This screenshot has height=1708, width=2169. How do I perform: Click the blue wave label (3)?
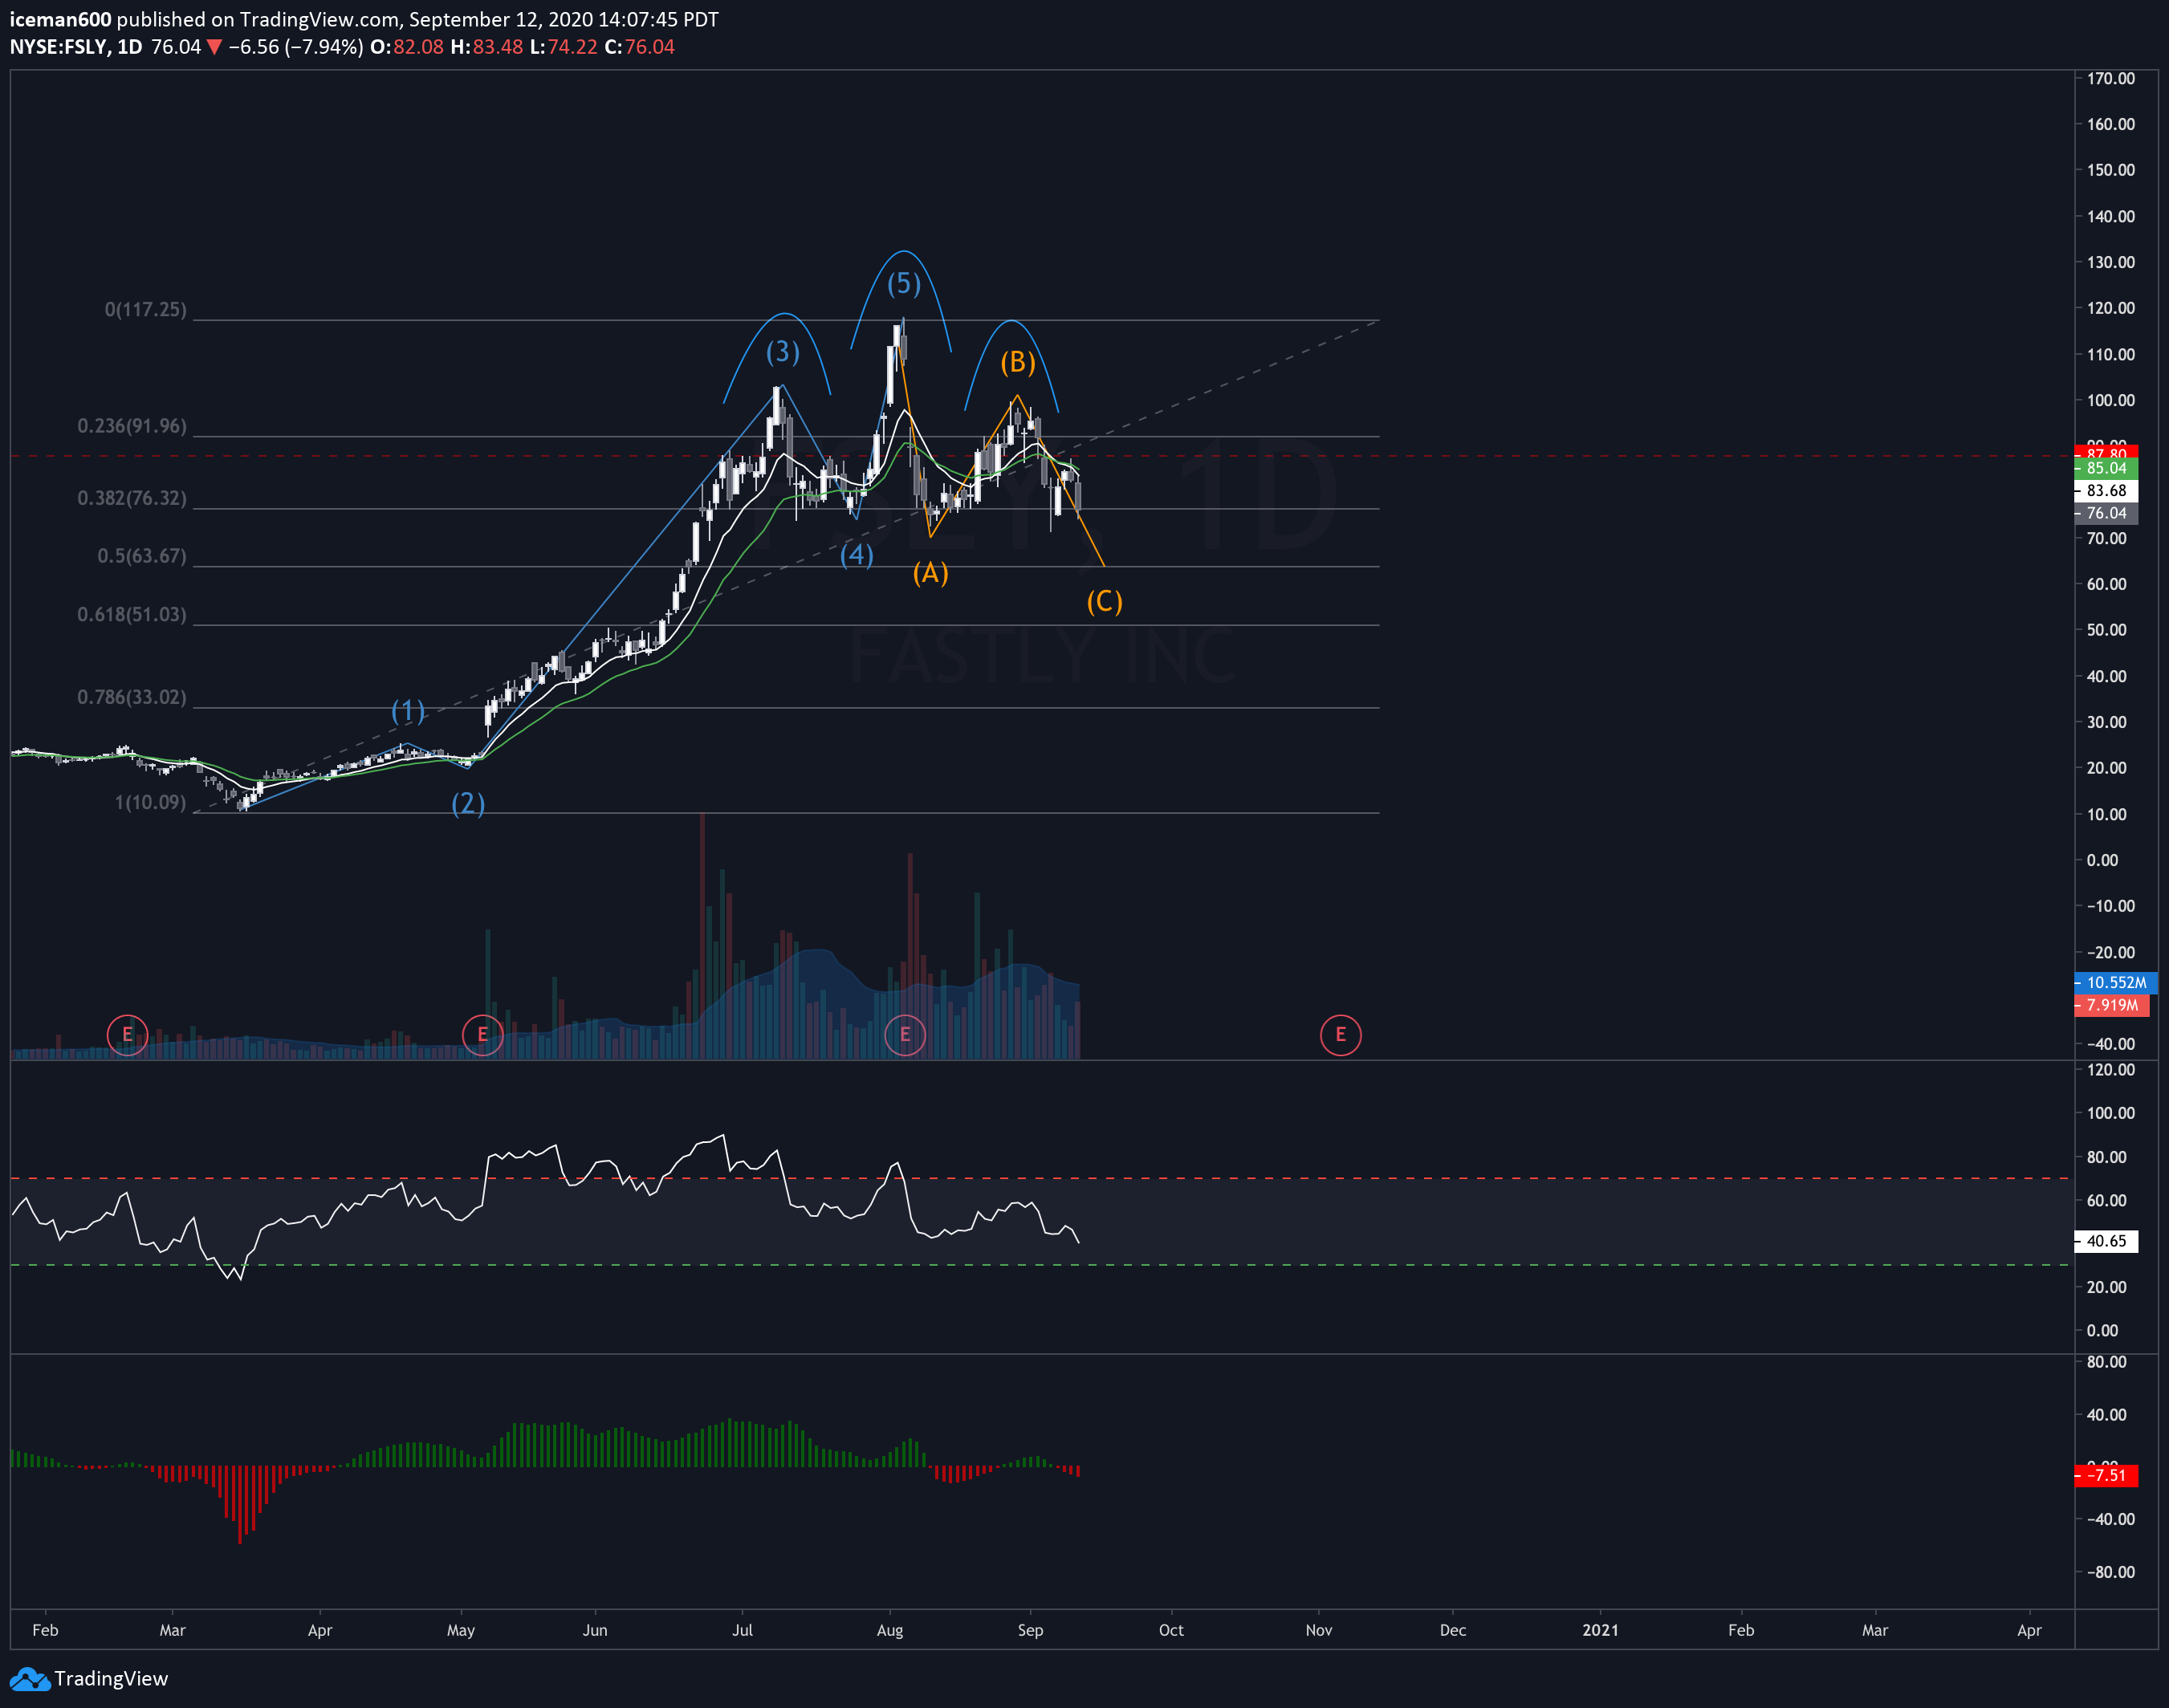coord(783,352)
